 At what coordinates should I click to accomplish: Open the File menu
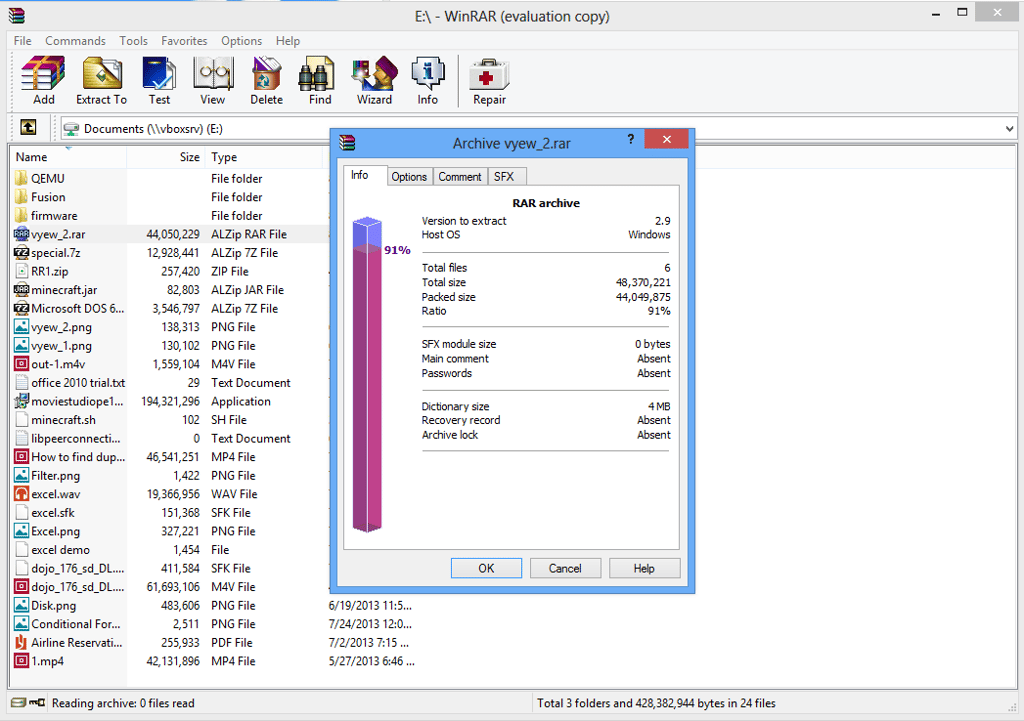pyautogui.click(x=22, y=40)
